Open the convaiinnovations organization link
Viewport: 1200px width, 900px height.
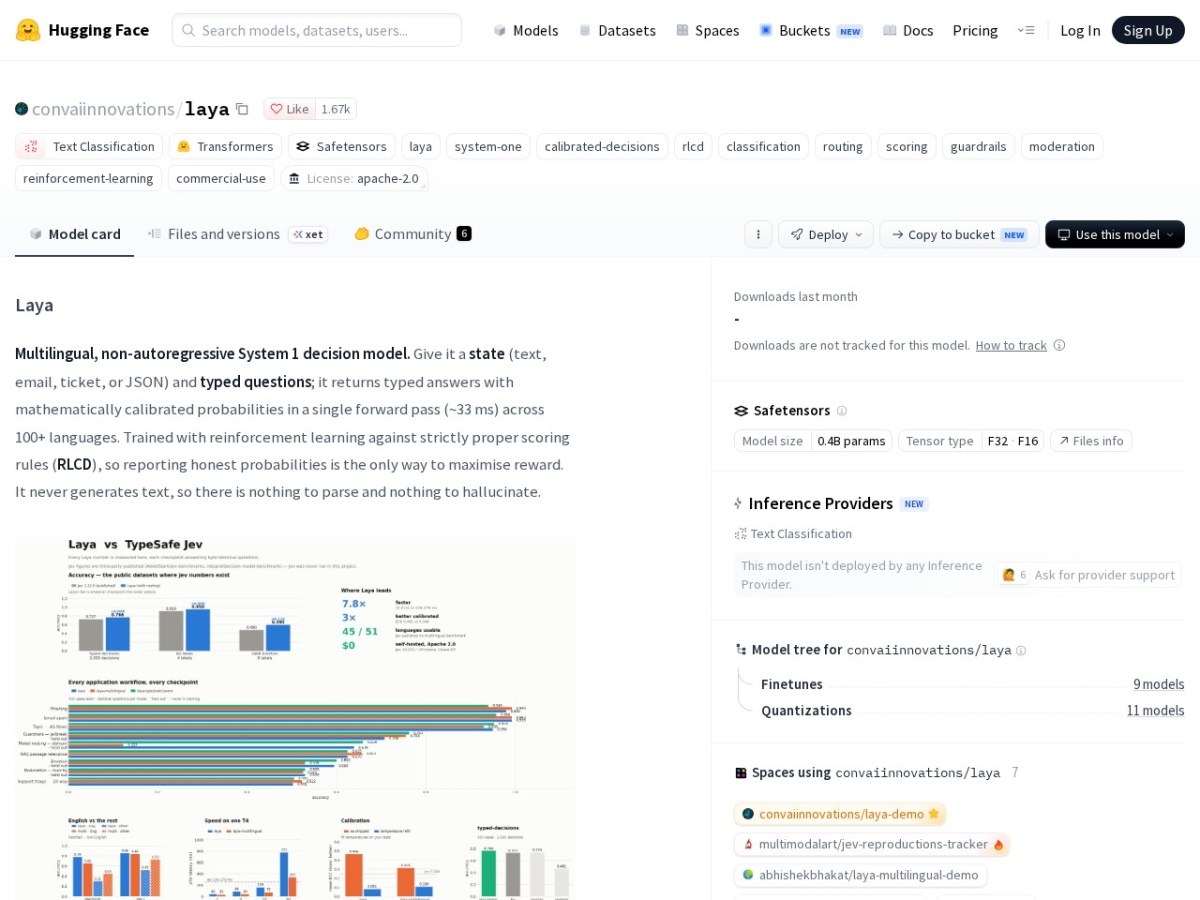103,109
